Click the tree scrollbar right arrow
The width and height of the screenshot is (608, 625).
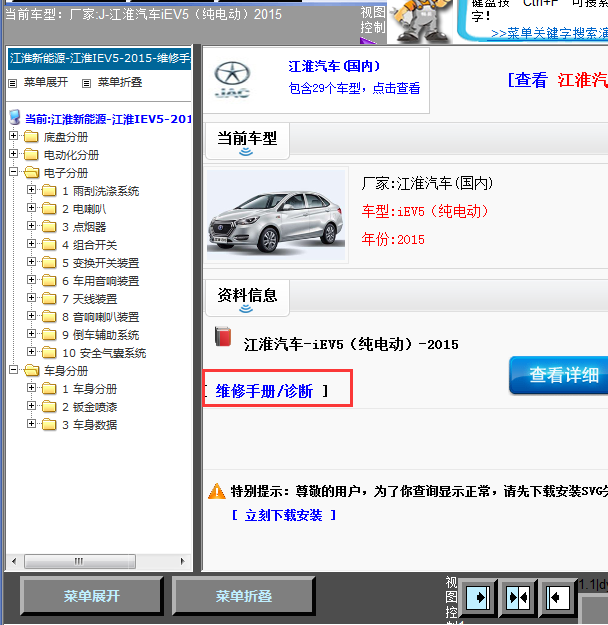coord(182,561)
